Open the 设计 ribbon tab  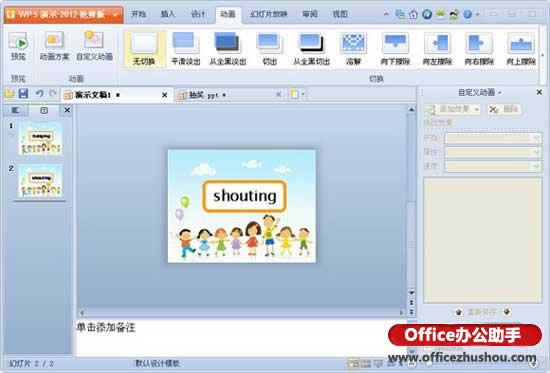(198, 14)
